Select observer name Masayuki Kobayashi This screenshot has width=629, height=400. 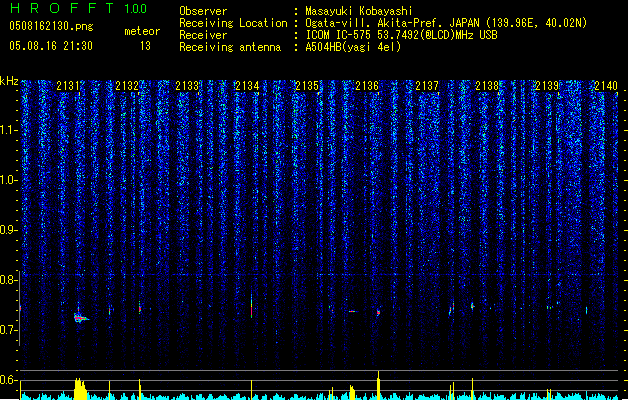pos(359,11)
